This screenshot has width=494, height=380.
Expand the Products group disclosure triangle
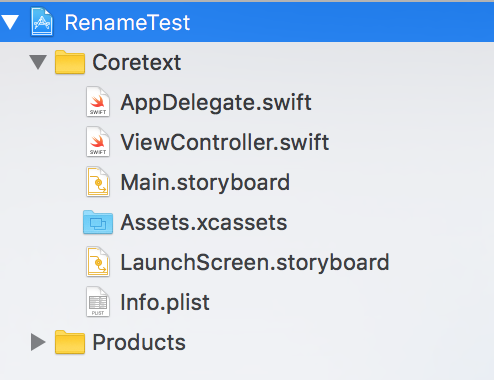click(x=38, y=342)
